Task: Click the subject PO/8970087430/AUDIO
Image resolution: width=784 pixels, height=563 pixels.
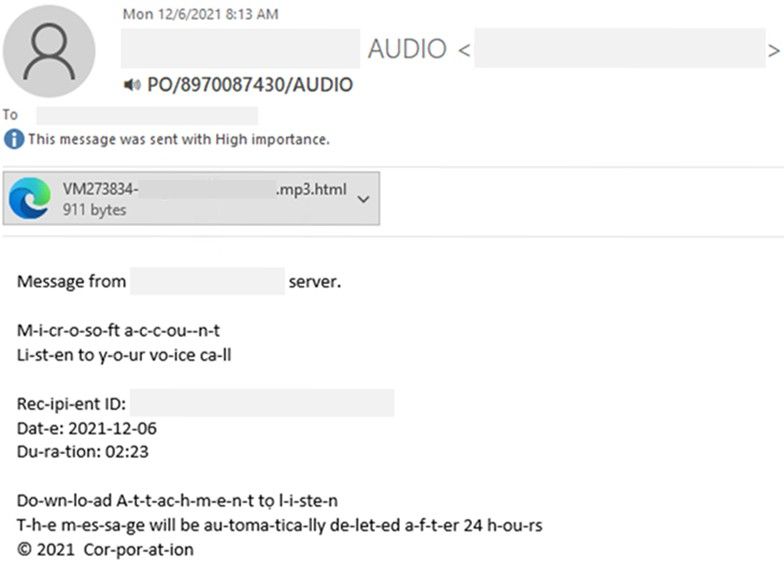Action: pos(250,85)
